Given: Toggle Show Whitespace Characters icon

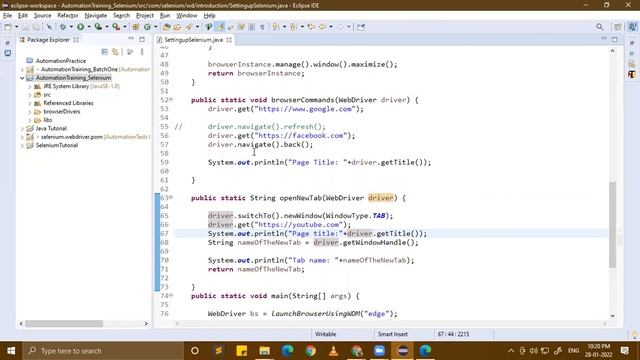Looking at the screenshot, I should coord(262,27).
